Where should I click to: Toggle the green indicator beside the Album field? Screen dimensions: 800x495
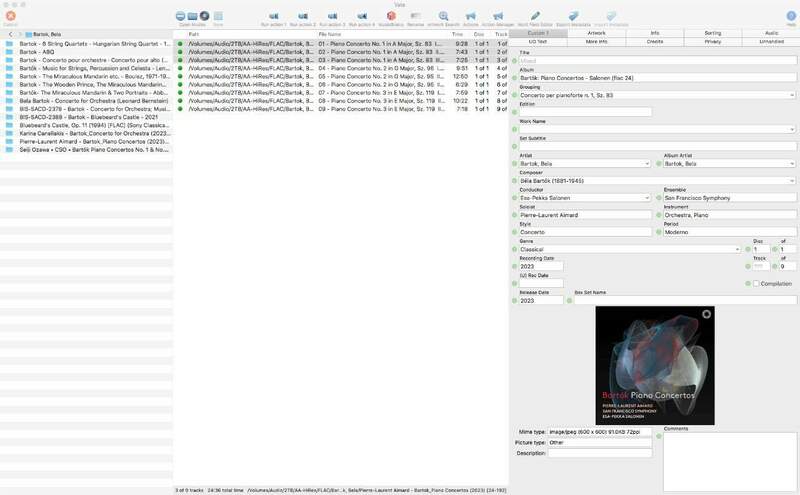point(512,77)
